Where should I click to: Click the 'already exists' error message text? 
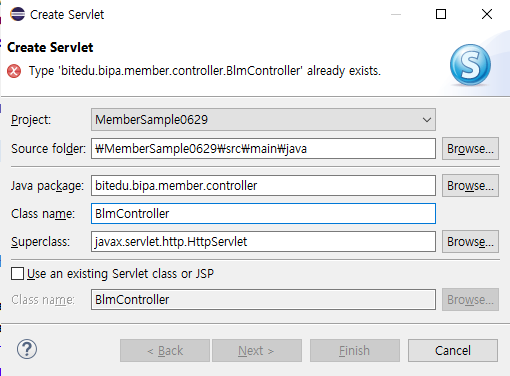click(x=205, y=71)
